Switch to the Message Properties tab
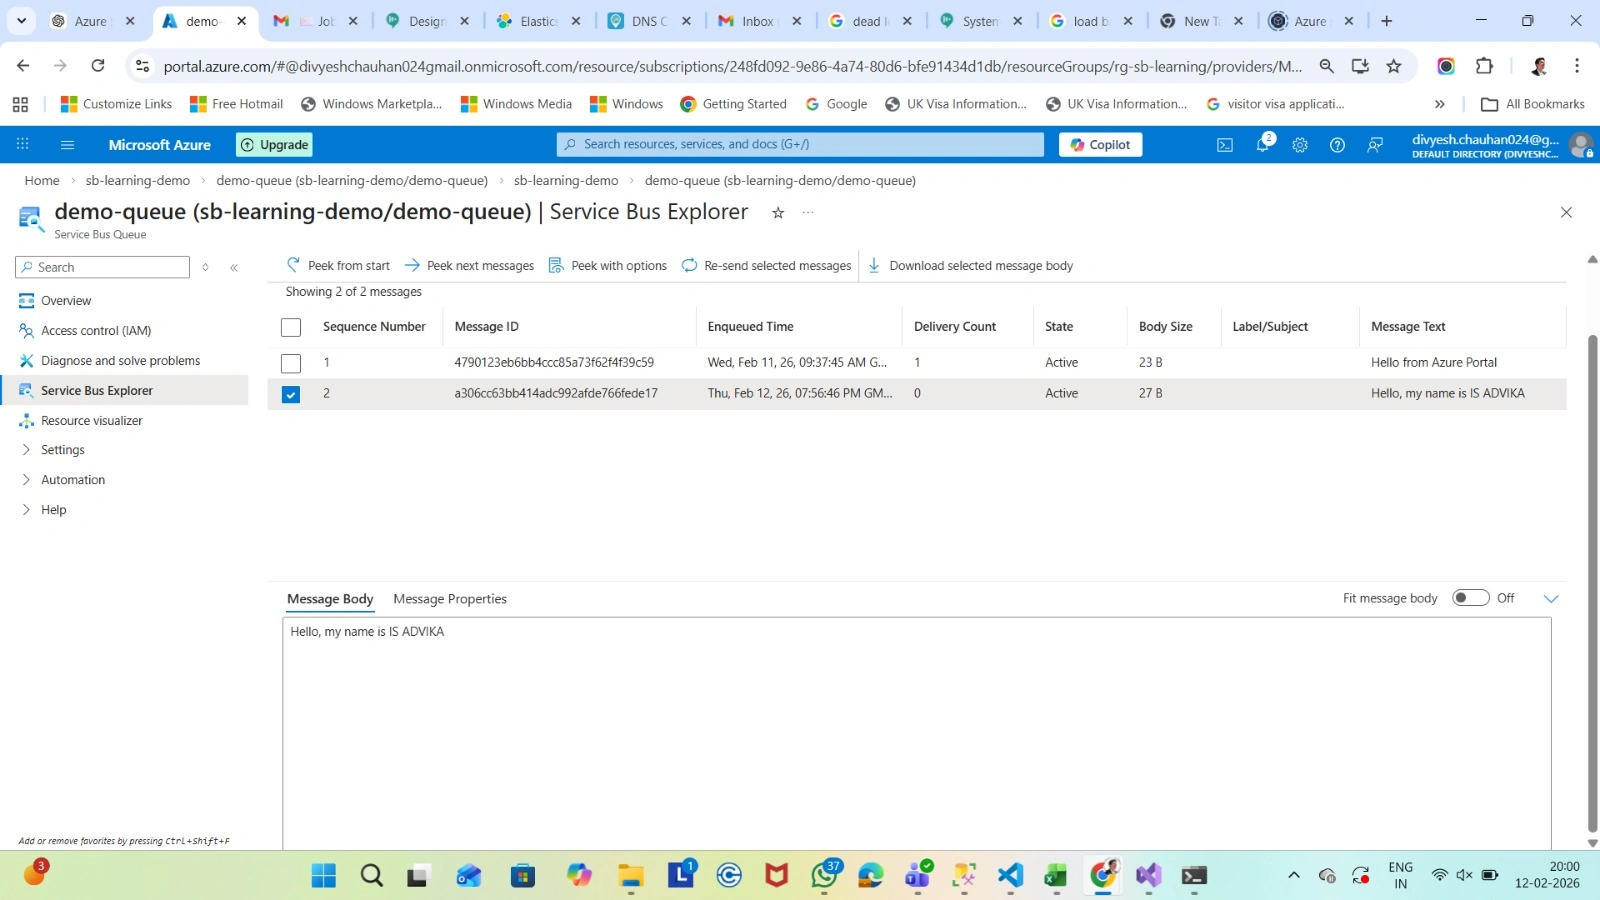Image resolution: width=1600 pixels, height=900 pixels. point(450,599)
